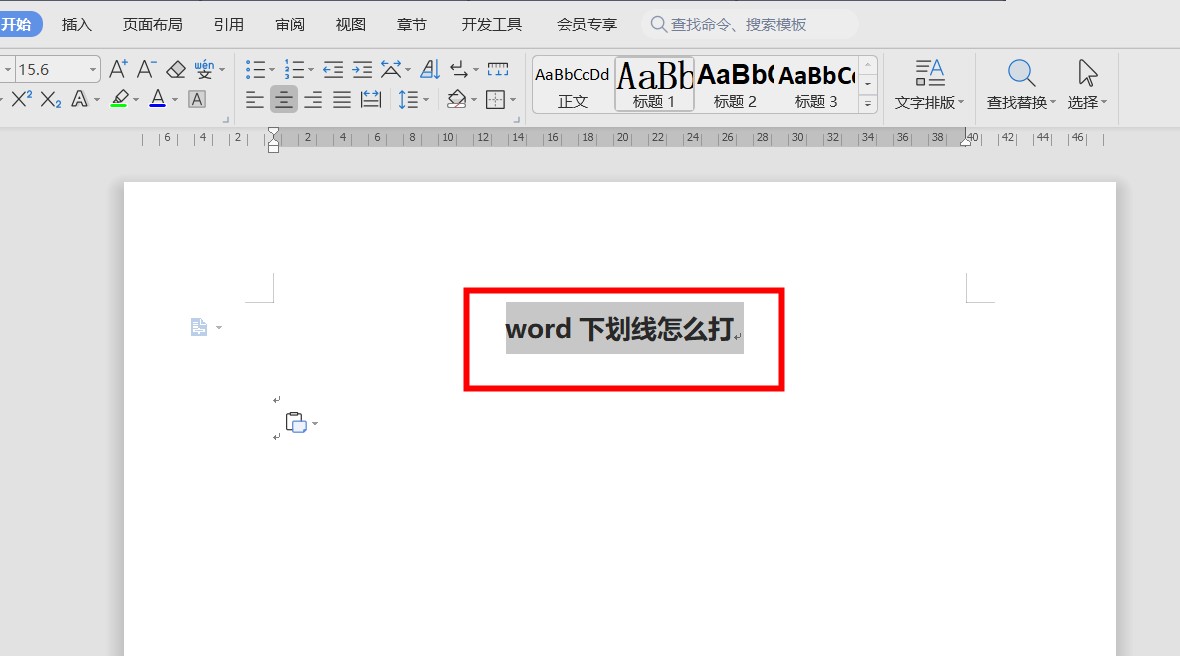Switch to the 插入 tab
Image resolution: width=1180 pixels, height=656 pixels.
[77, 24]
